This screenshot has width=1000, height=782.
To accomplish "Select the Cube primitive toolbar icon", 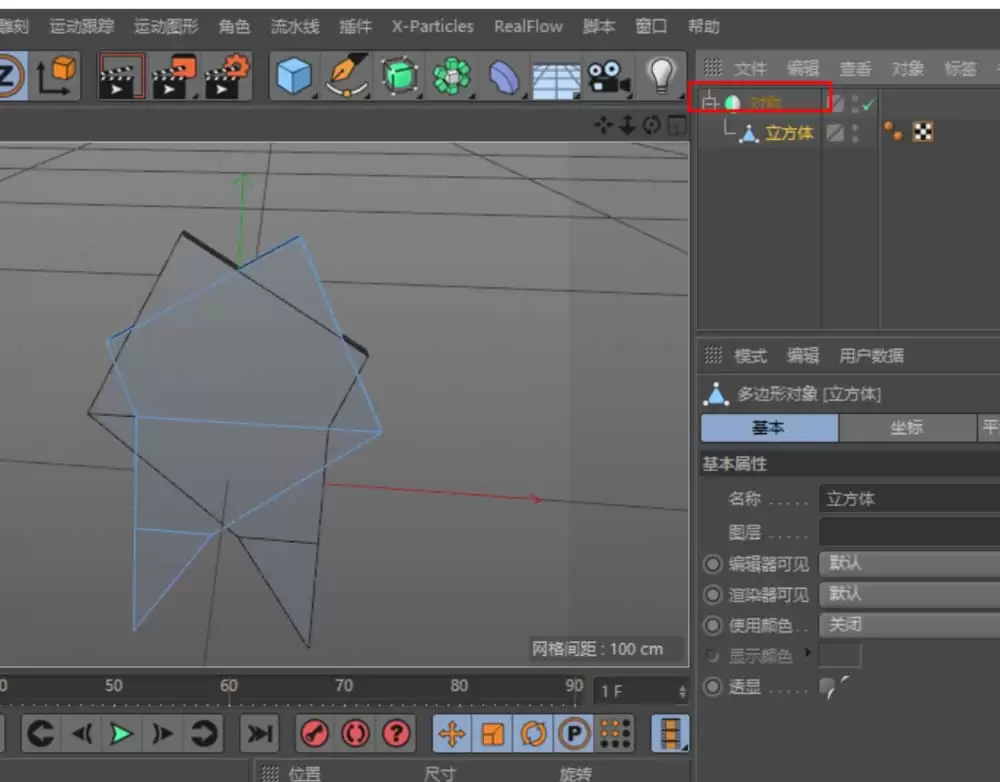I will (294, 75).
